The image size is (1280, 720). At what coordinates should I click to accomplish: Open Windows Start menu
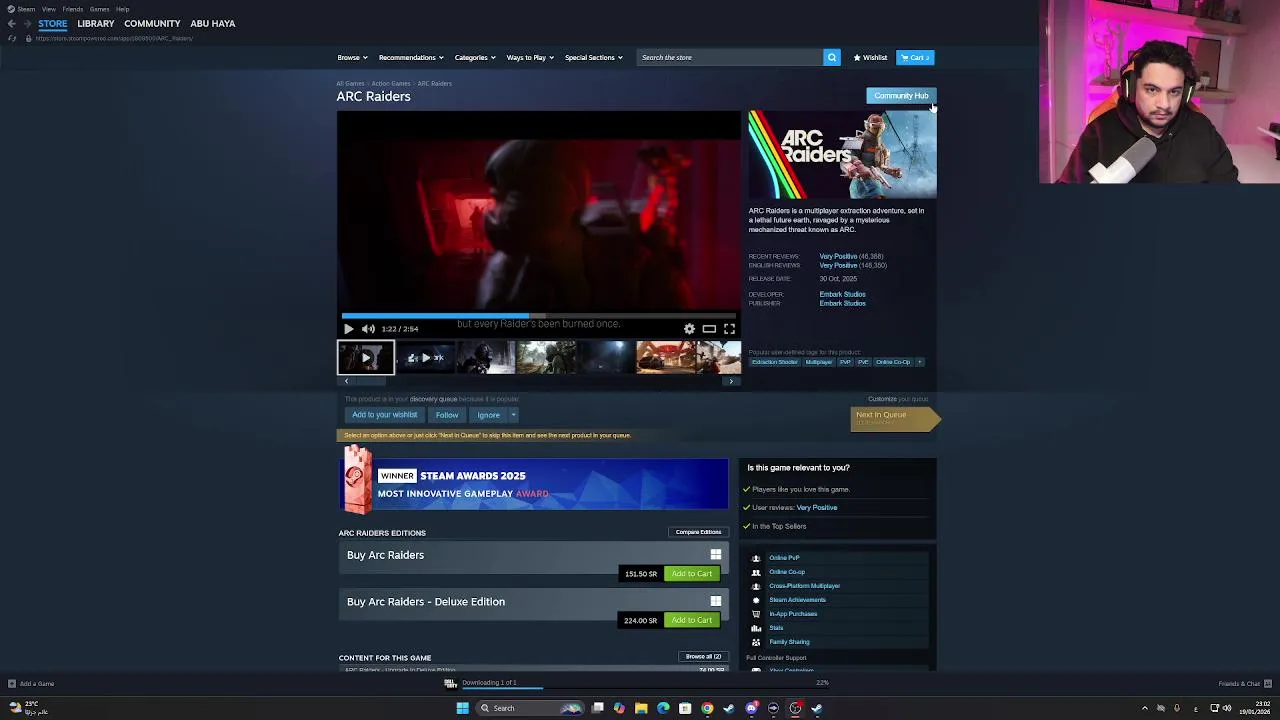[462, 708]
